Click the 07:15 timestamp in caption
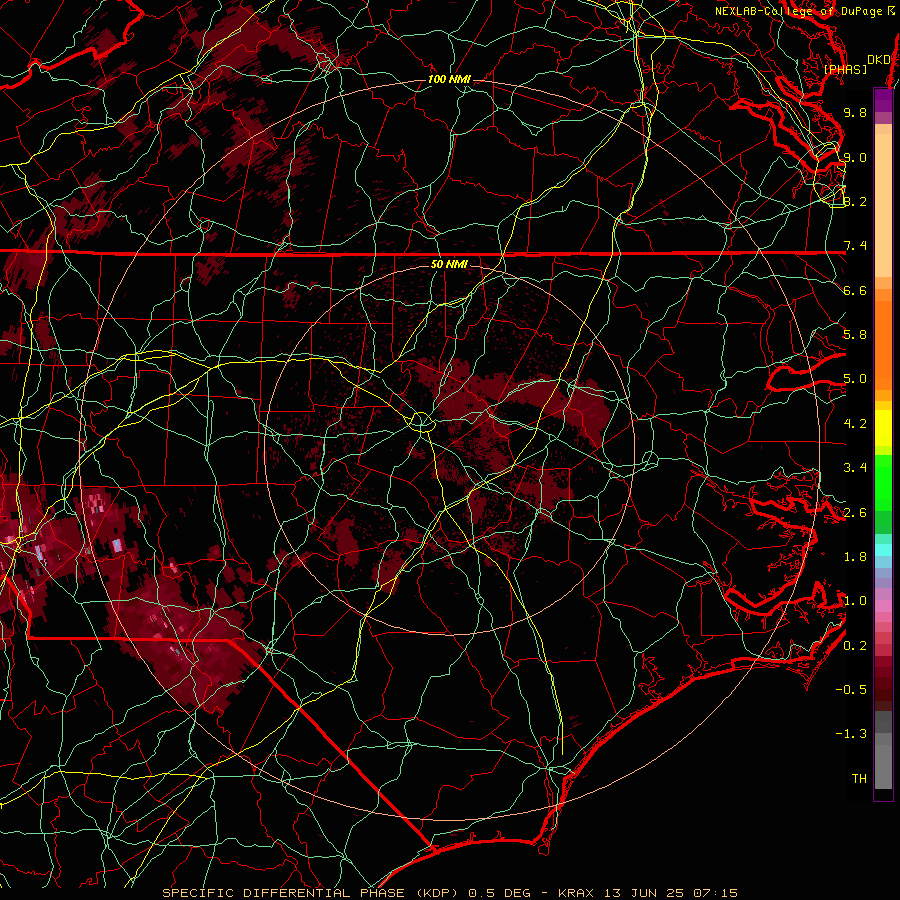 [x=715, y=893]
